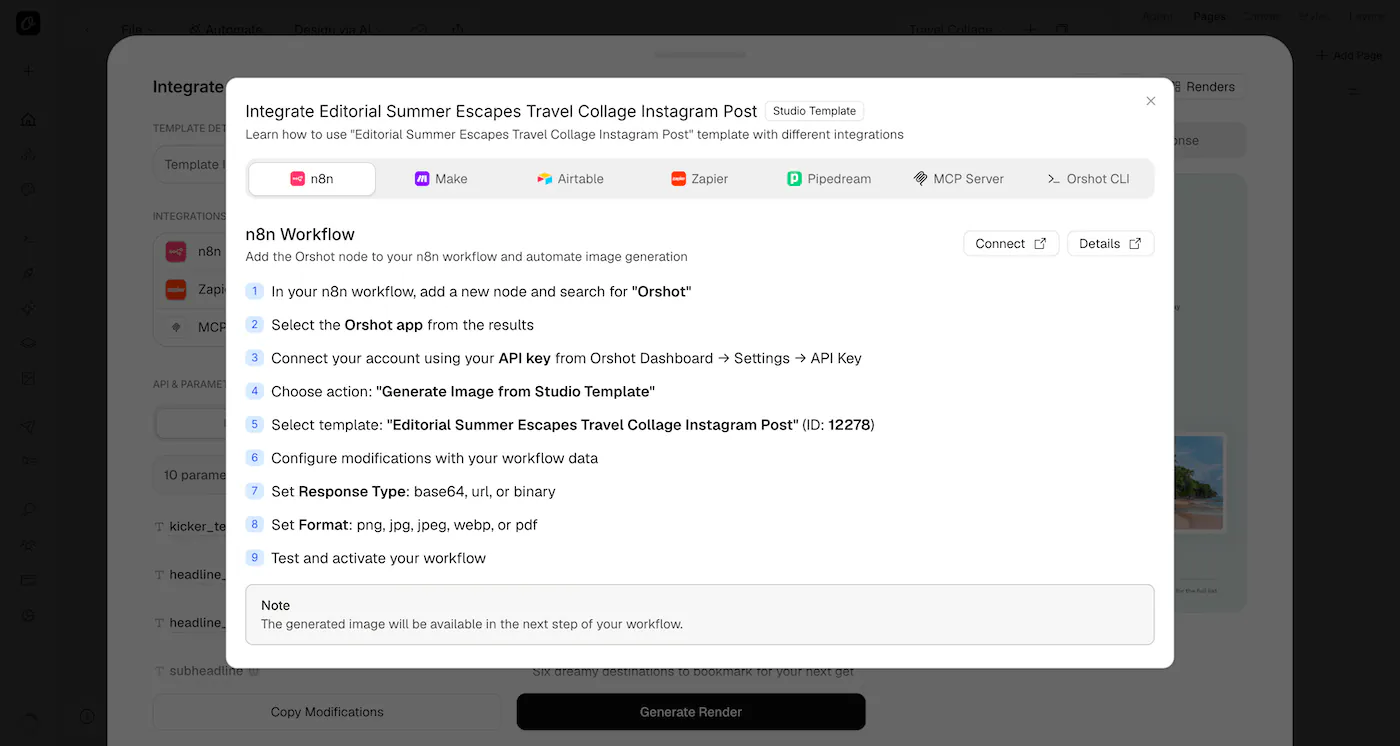
Task: Select the kicker_te parameter row
Action: [190, 526]
